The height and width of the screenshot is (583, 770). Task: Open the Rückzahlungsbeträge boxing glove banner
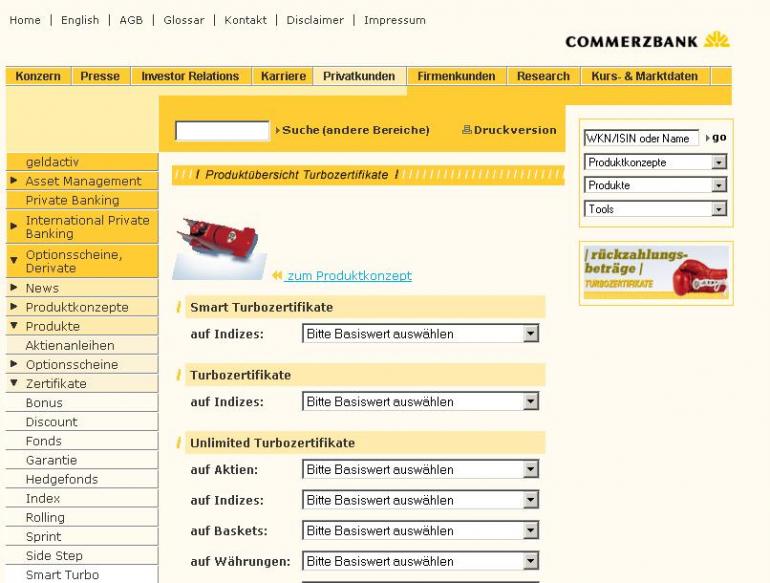tap(656, 273)
